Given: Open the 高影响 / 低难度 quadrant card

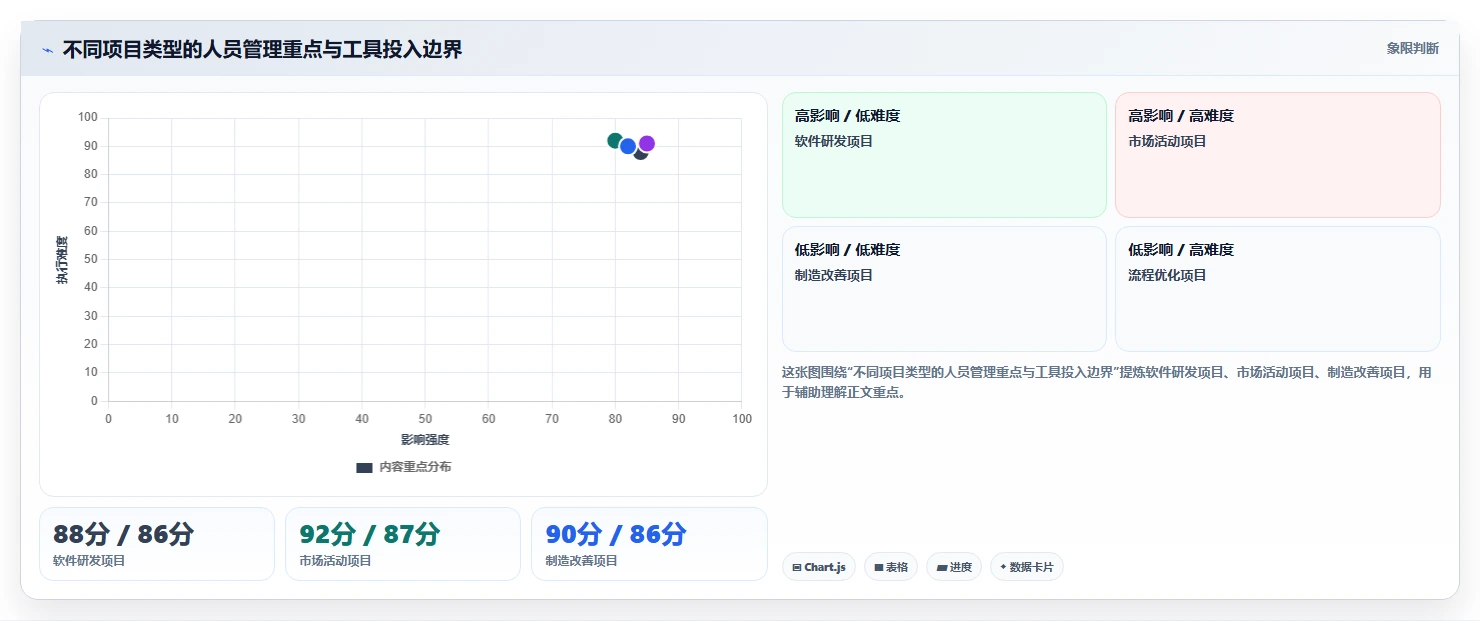Looking at the screenshot, I should (944, 155).
